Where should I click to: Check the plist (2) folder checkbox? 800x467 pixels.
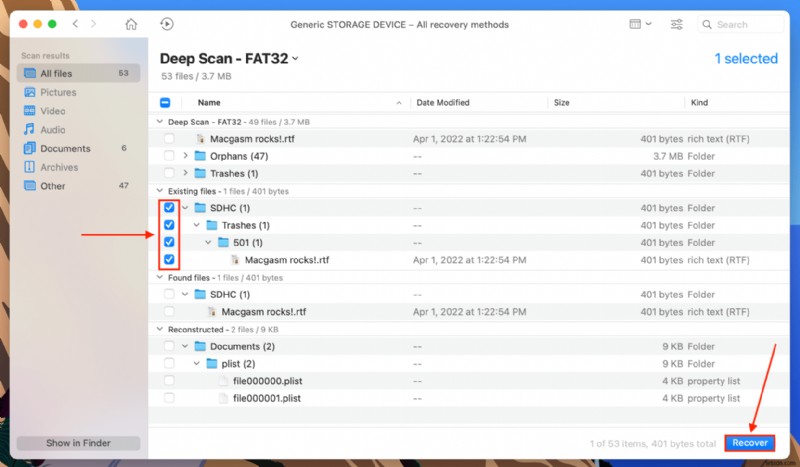(x=169, y=363)
